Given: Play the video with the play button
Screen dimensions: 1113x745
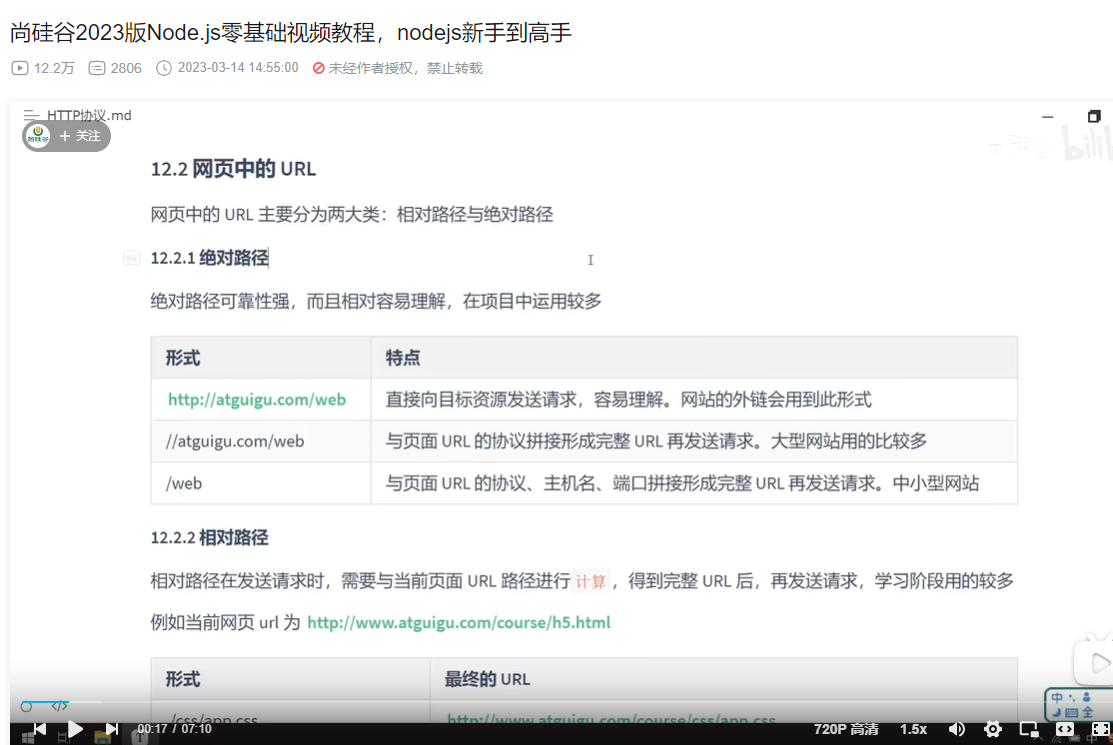Looking at the screenshot, I should coord(75,729).
